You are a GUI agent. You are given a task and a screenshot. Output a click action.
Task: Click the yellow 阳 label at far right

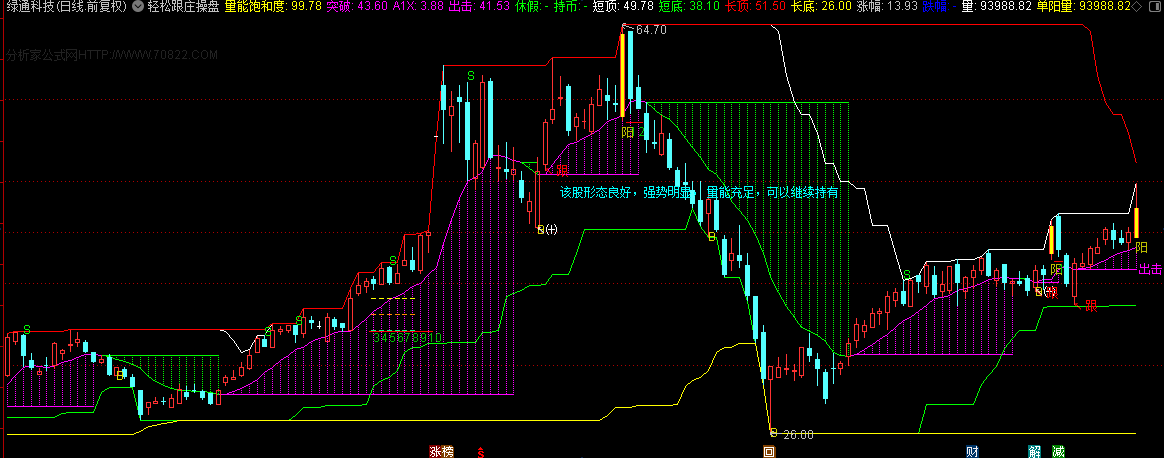[1142, 247]
